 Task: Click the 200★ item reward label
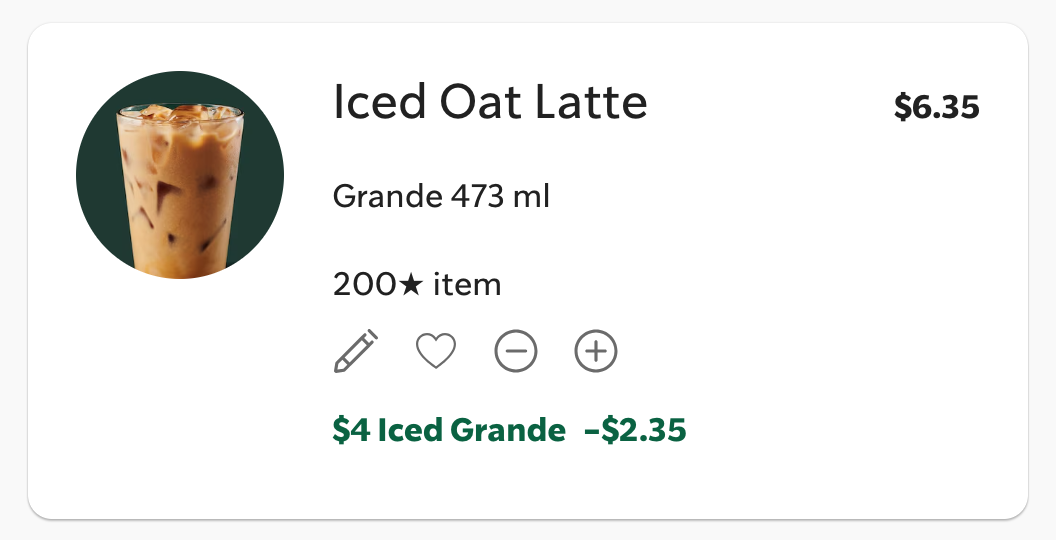point(416,285)
